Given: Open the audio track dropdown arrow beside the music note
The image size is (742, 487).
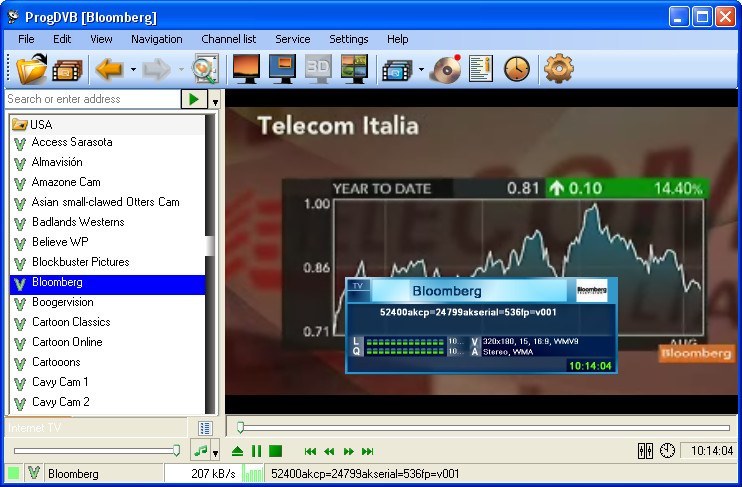Looking at the screenshot, I should (x=215, y=453).
